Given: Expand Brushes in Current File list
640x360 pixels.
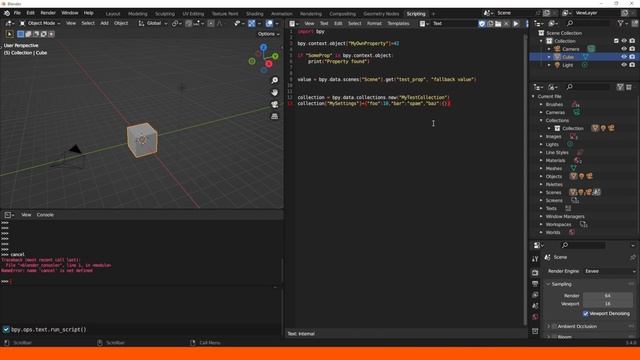Looking at the screenshot, I should click(541, 104).
